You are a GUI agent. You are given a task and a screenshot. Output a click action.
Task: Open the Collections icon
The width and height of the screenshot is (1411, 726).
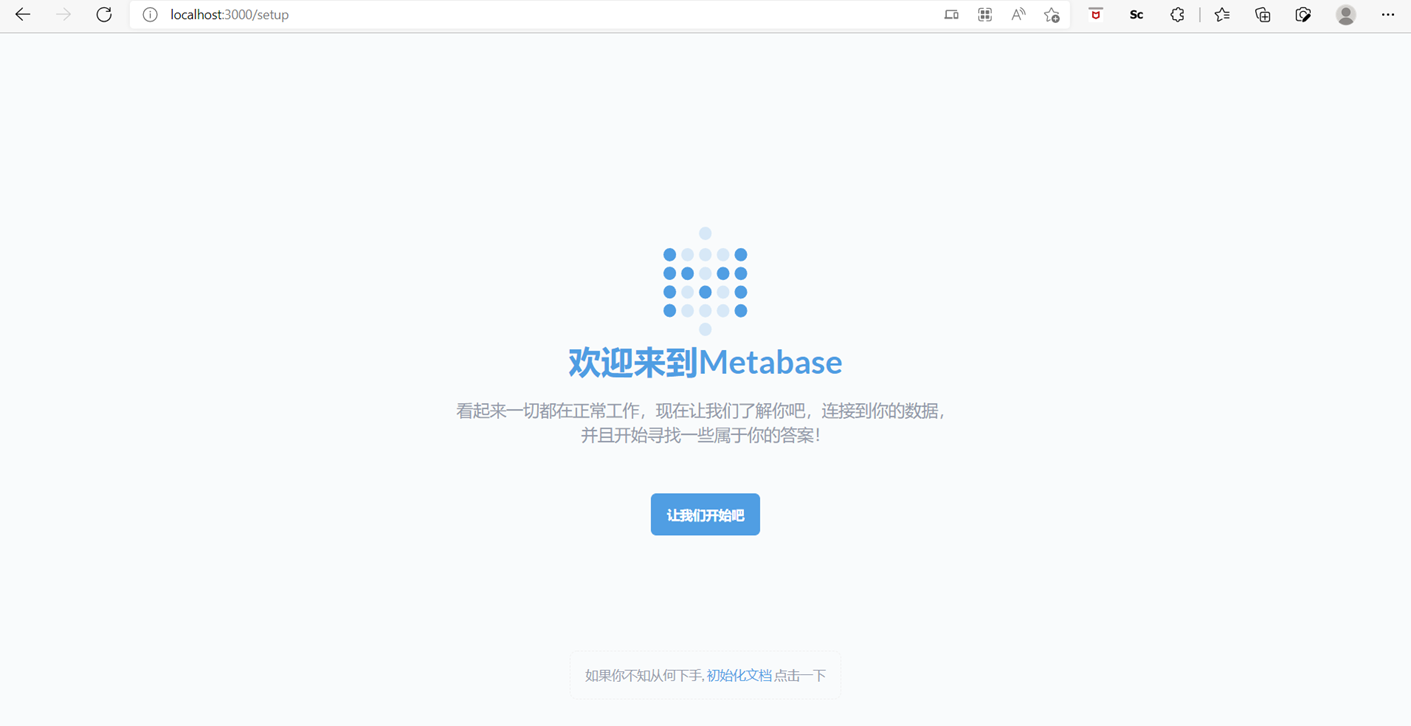(1263, 15)
